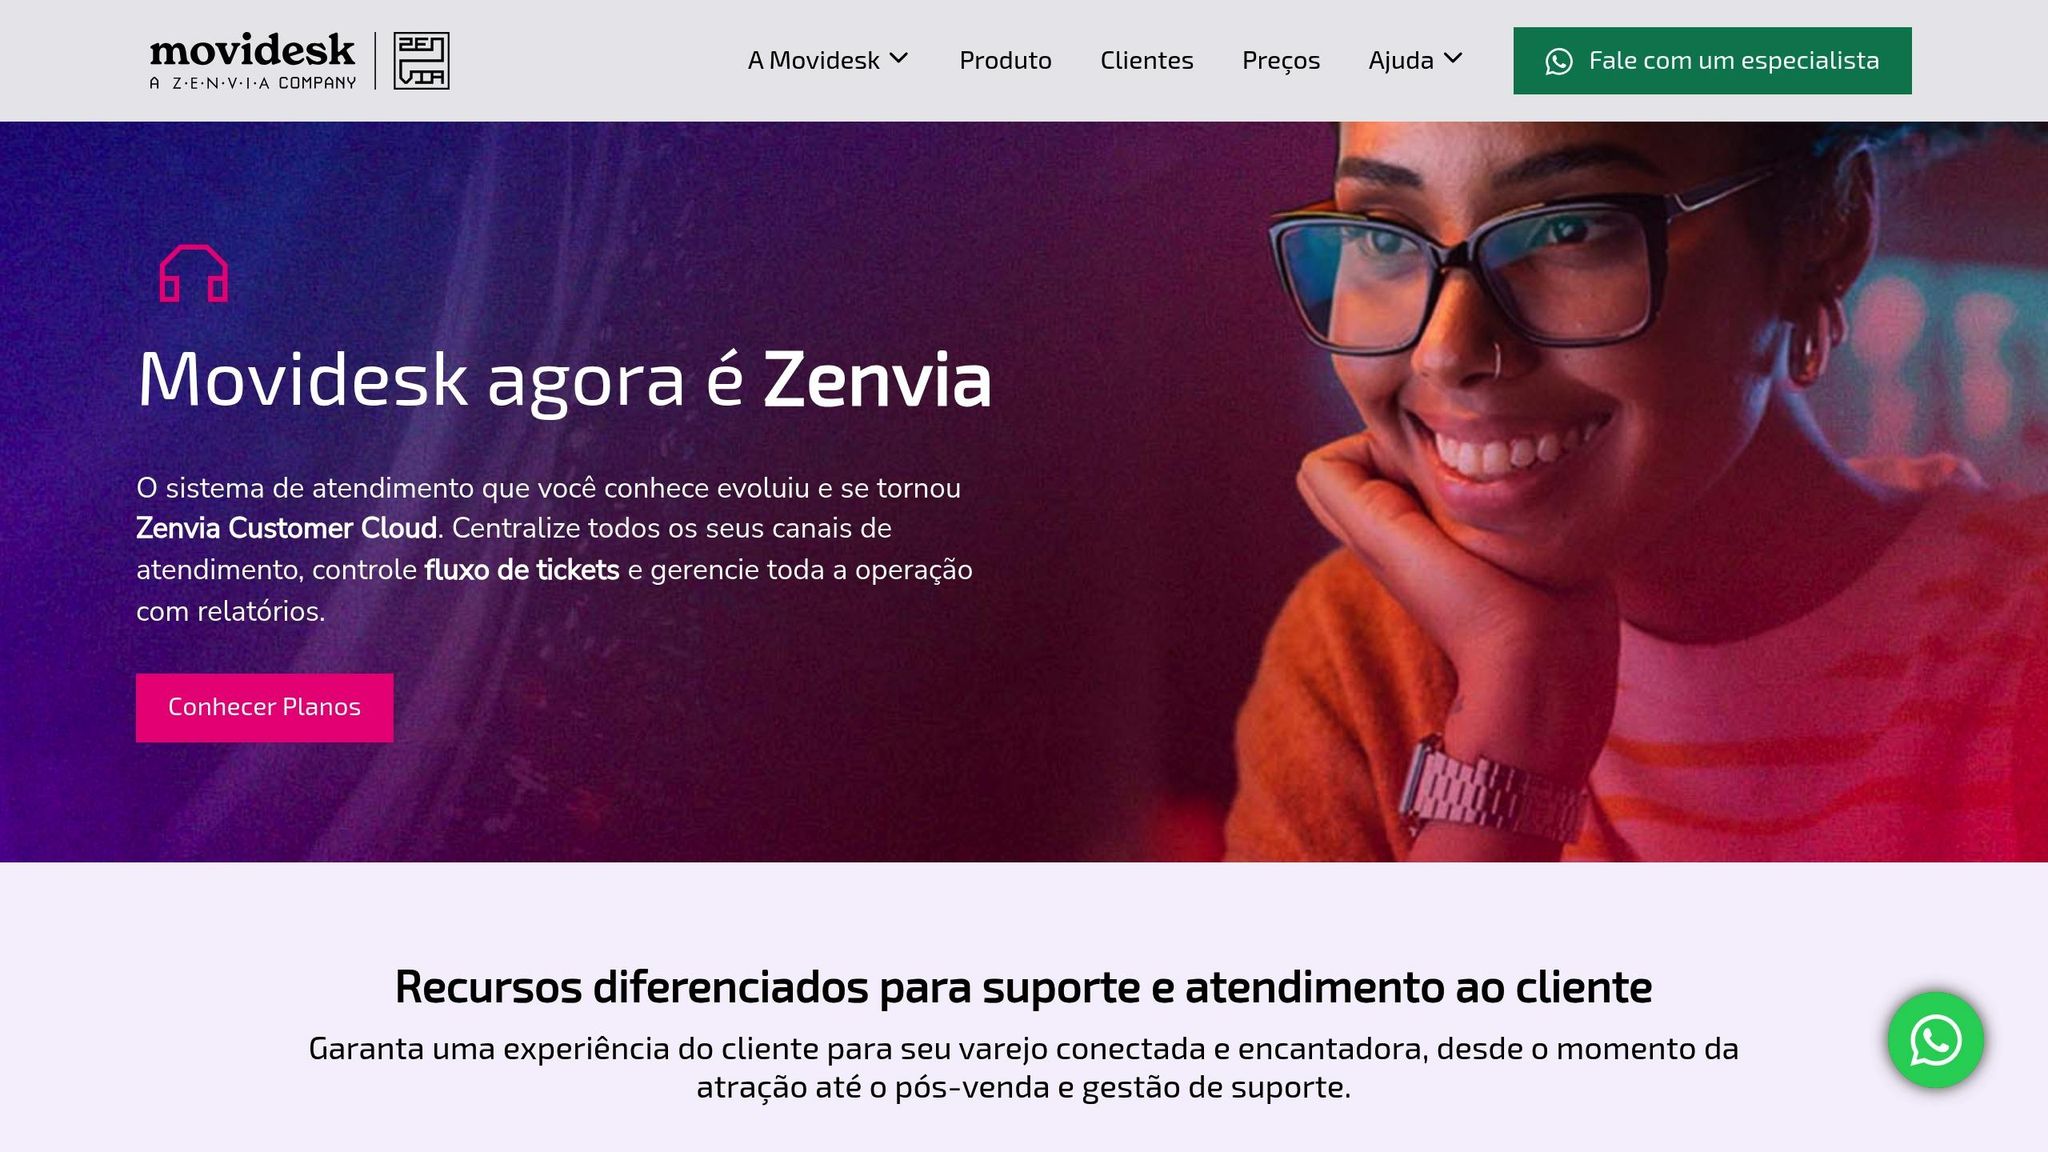Click the bold Zenvia Customer Cloud text

tap(287, 528)
